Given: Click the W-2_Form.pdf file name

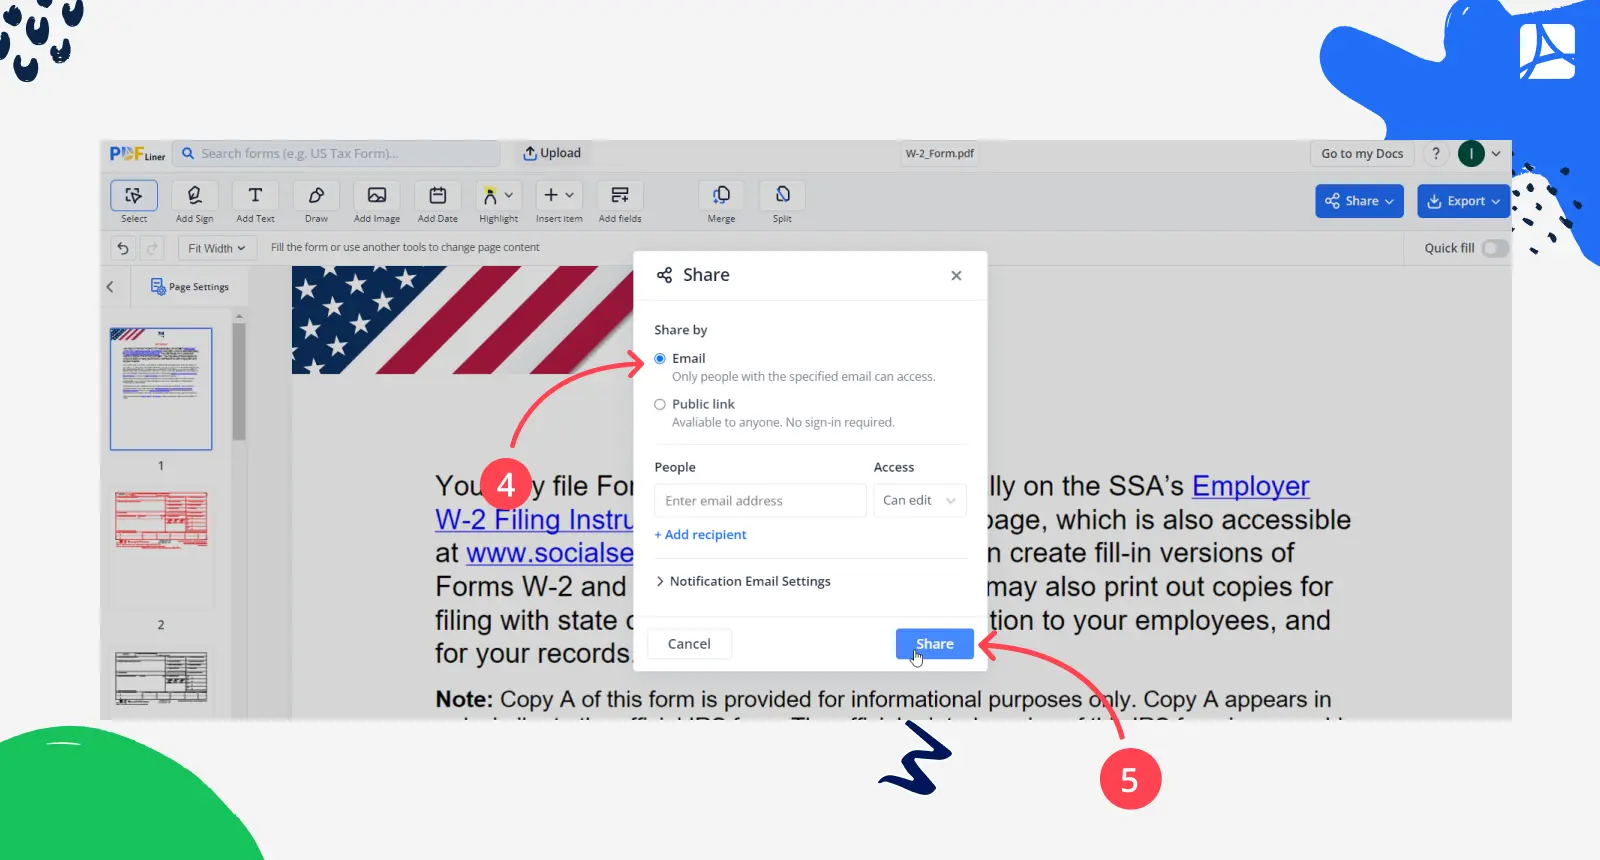Looking at the screenshot, I should (x=940, y=154).
